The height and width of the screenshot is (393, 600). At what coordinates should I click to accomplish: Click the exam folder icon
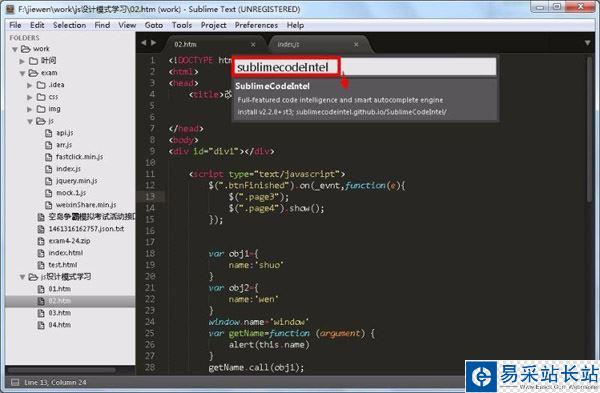click(x=33, y=73)
